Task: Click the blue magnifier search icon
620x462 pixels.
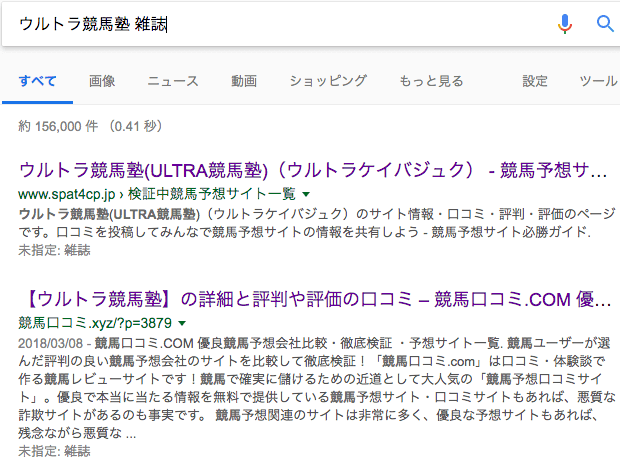Action: click(605, 24)
